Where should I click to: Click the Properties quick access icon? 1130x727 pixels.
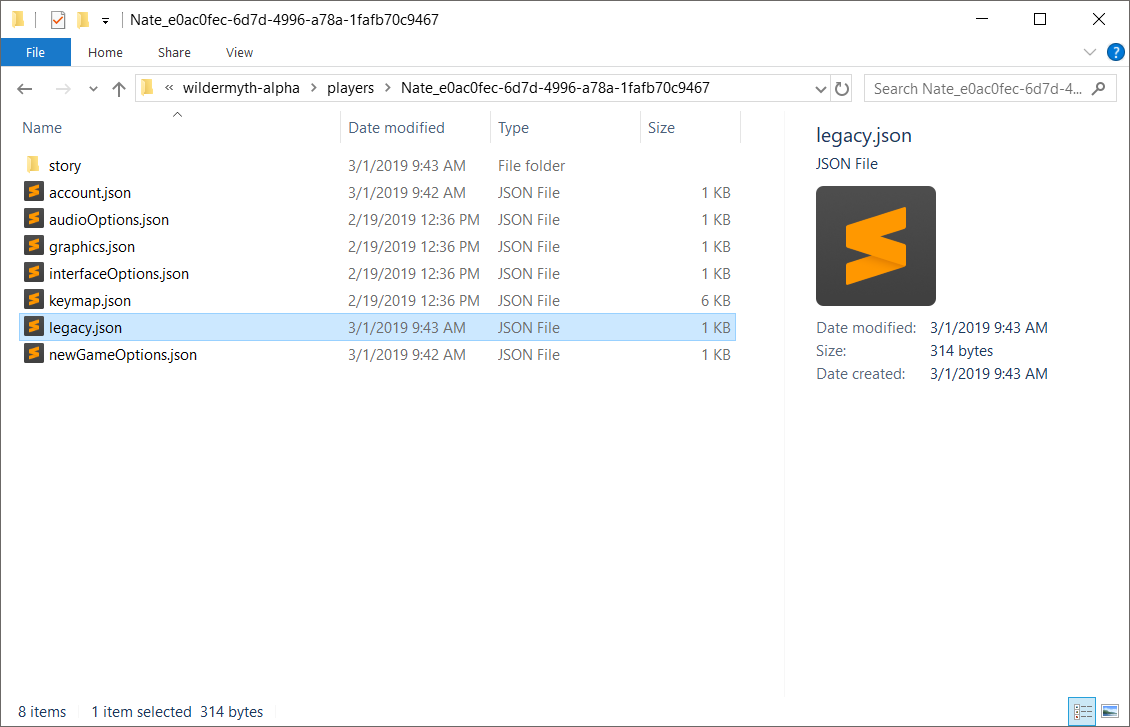click(x=57, y=20)
